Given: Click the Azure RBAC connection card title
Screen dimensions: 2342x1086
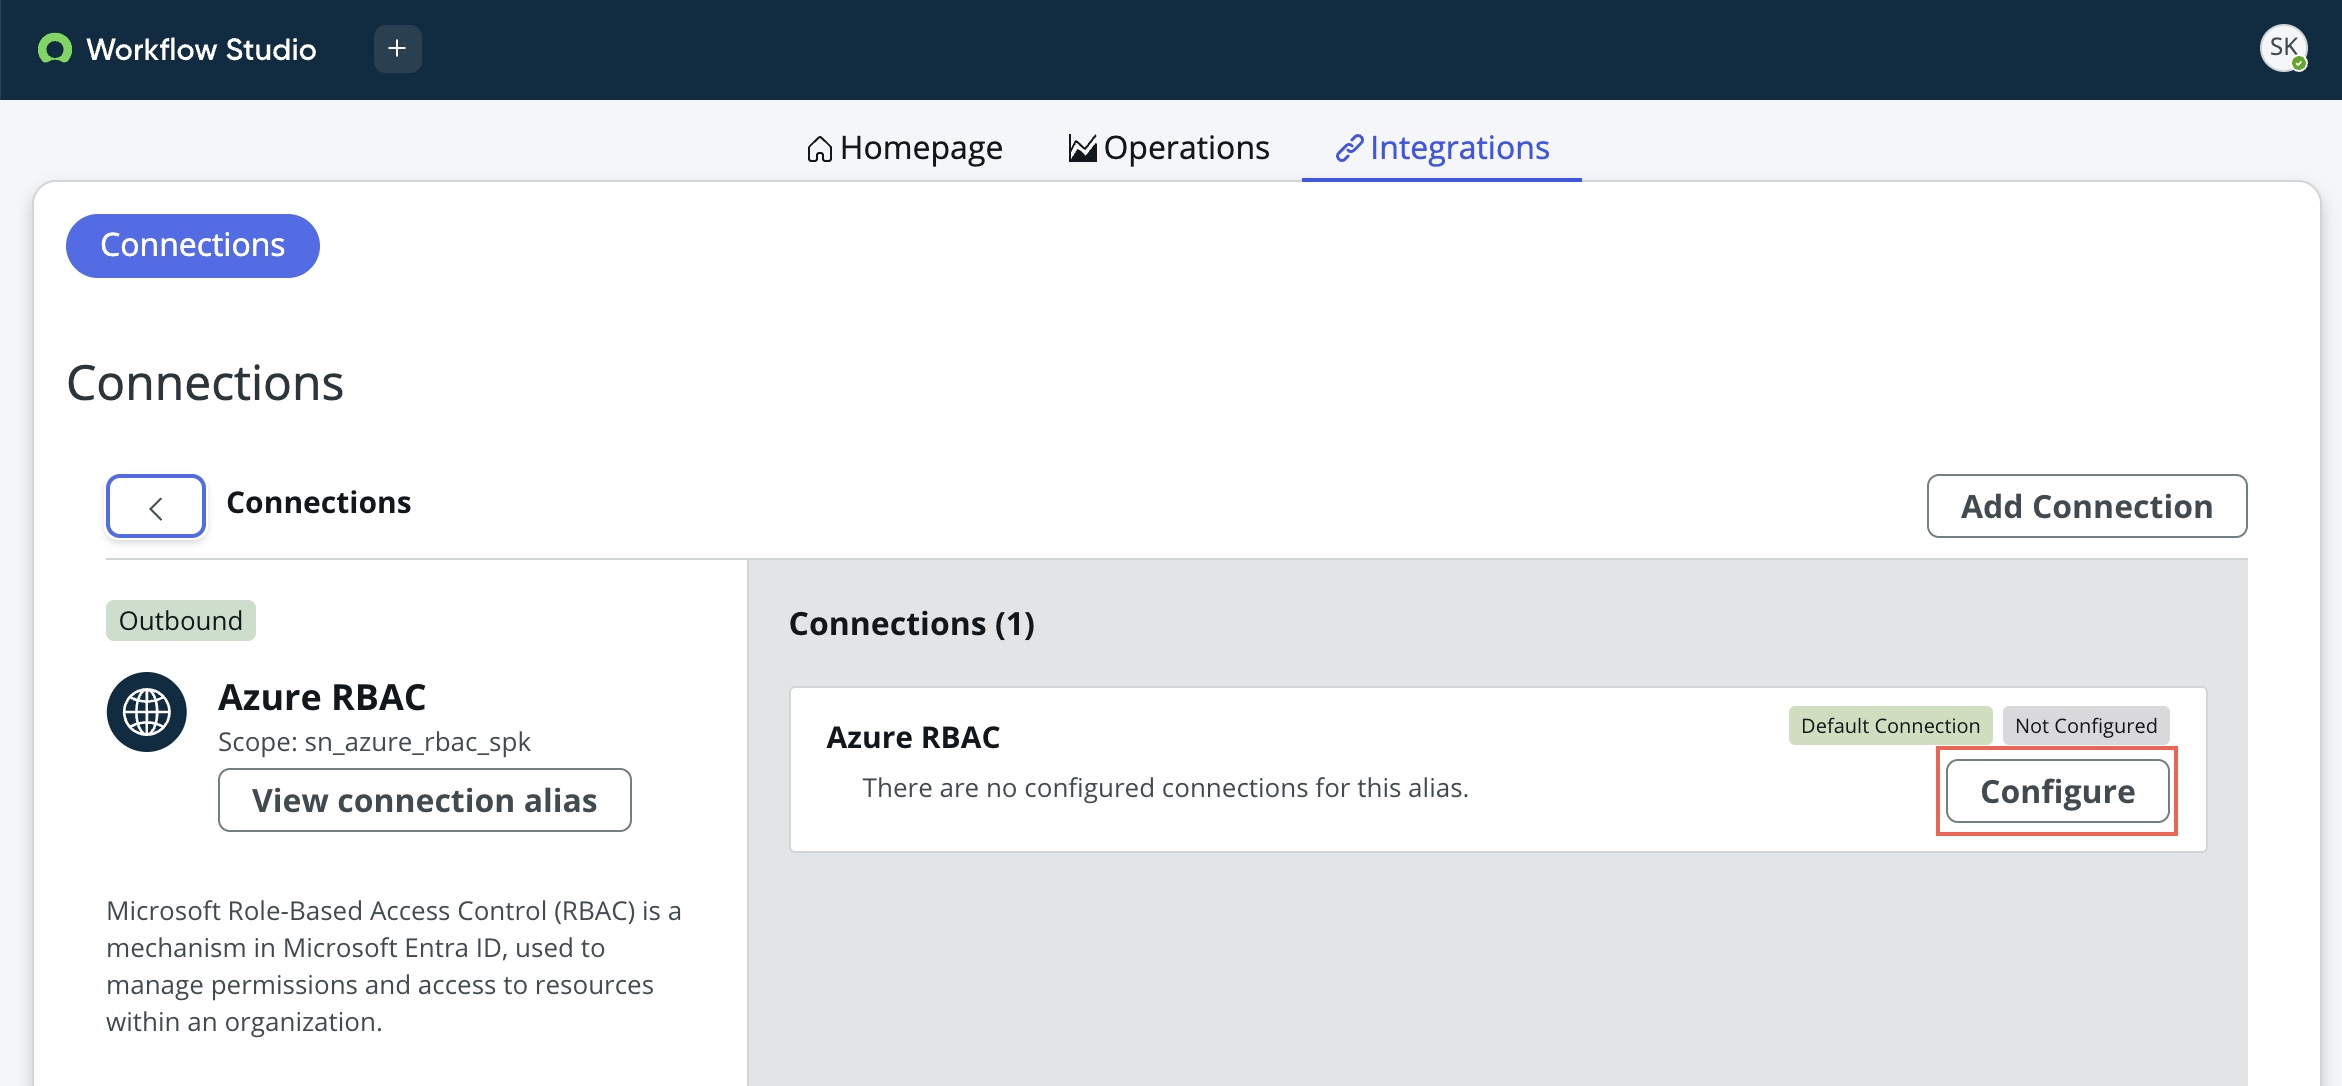Looking at the screenshot, I should coord(913,737).
